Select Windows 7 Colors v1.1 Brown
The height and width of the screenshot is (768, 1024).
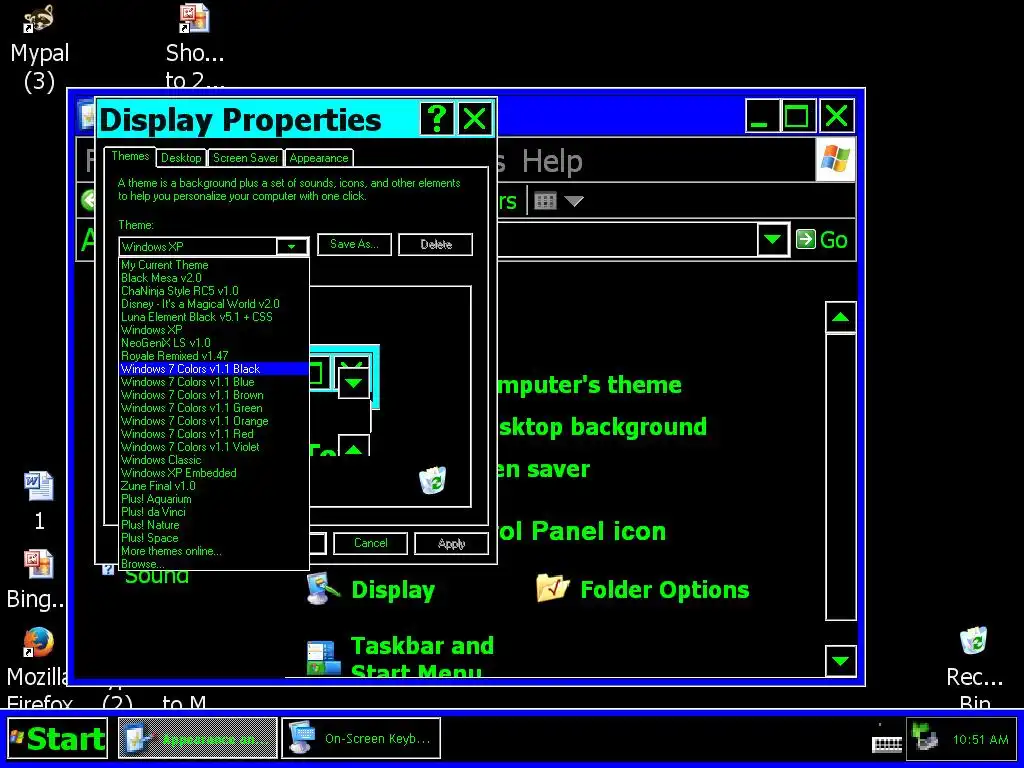pos(214,395)
